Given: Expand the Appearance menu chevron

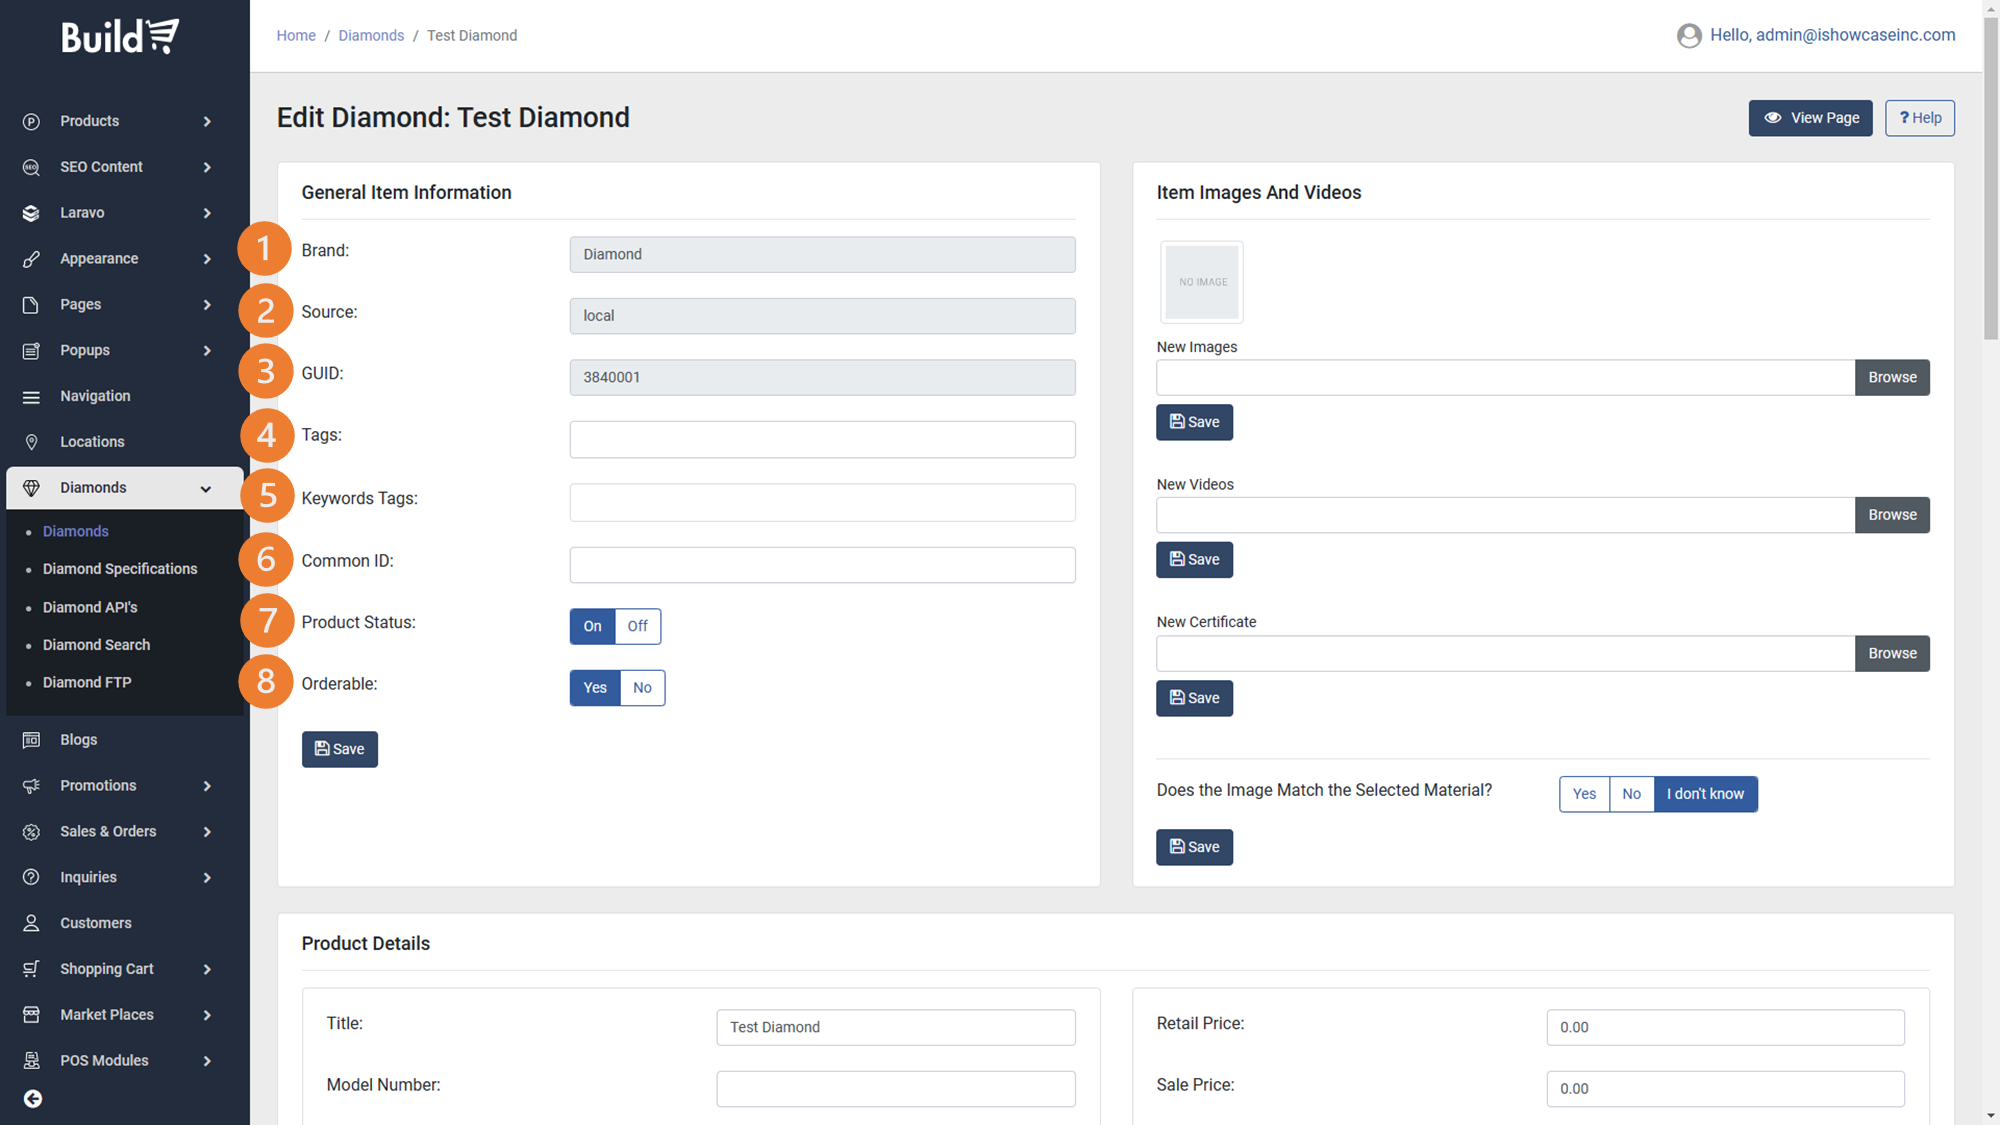Looking at the screenshot, I should click(207, 259).
